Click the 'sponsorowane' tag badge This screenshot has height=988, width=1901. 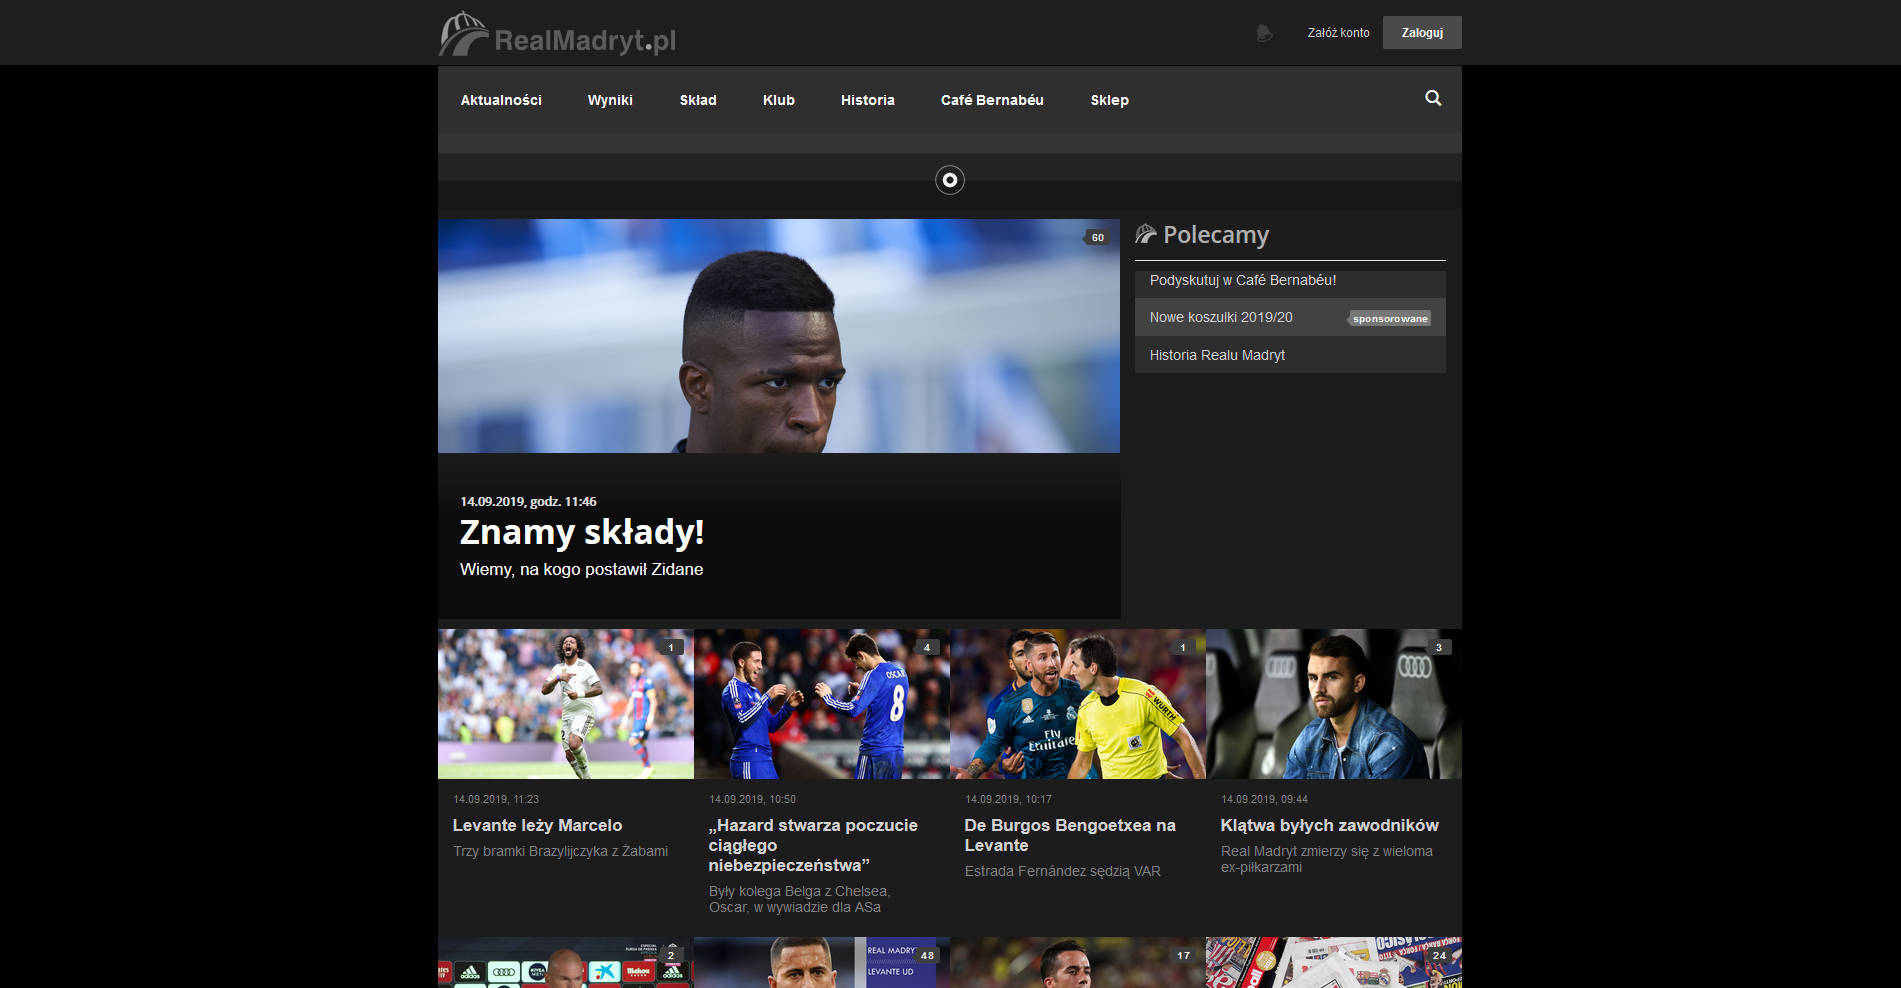click(x=1389, y=318)
